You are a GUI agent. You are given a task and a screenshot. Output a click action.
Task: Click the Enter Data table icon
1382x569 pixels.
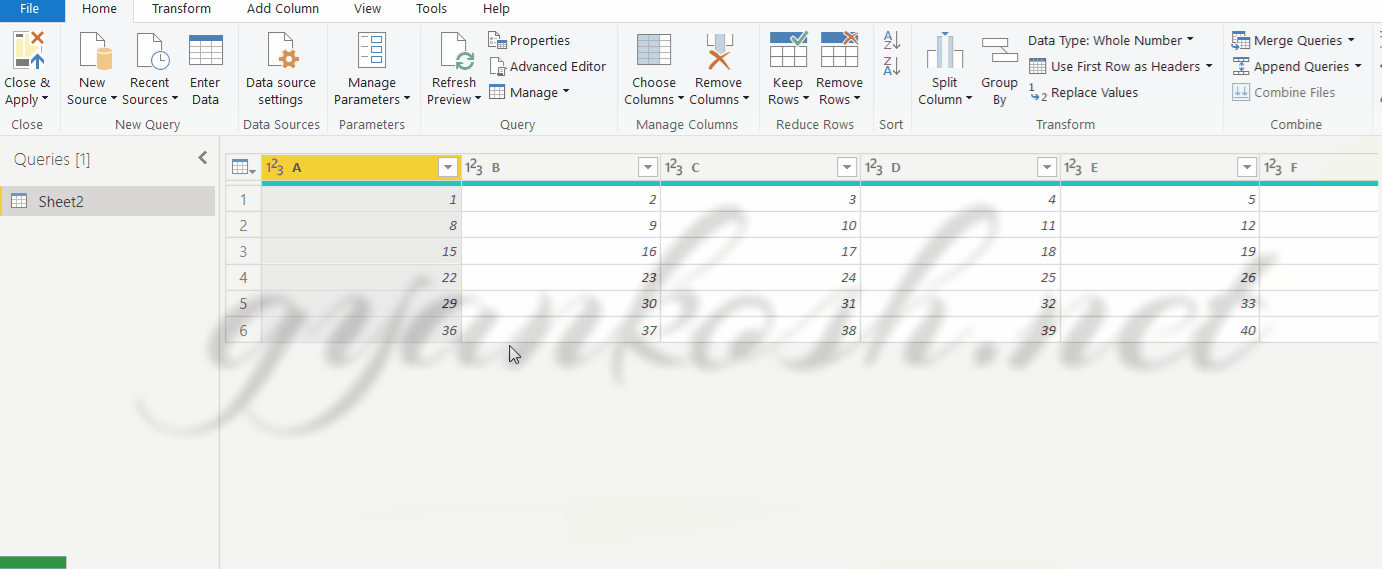205,51
